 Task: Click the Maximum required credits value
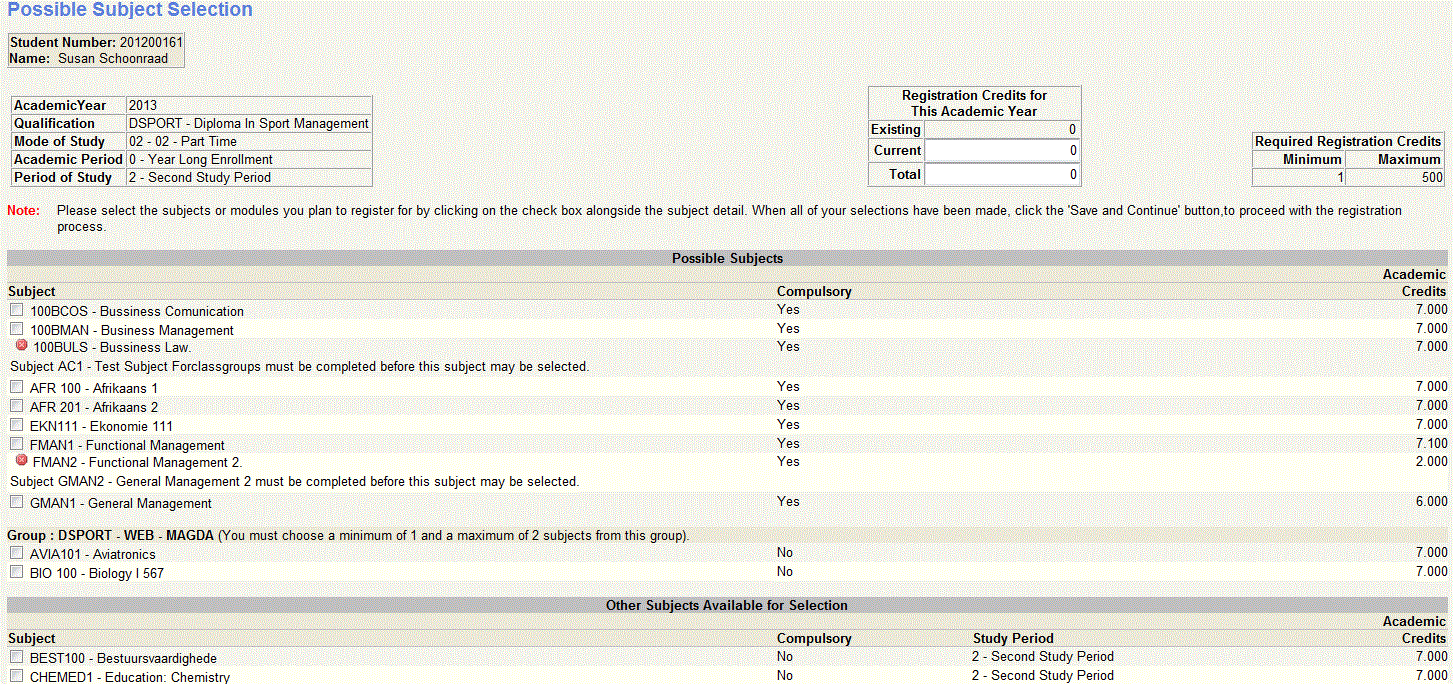[x=1395, y=177]
